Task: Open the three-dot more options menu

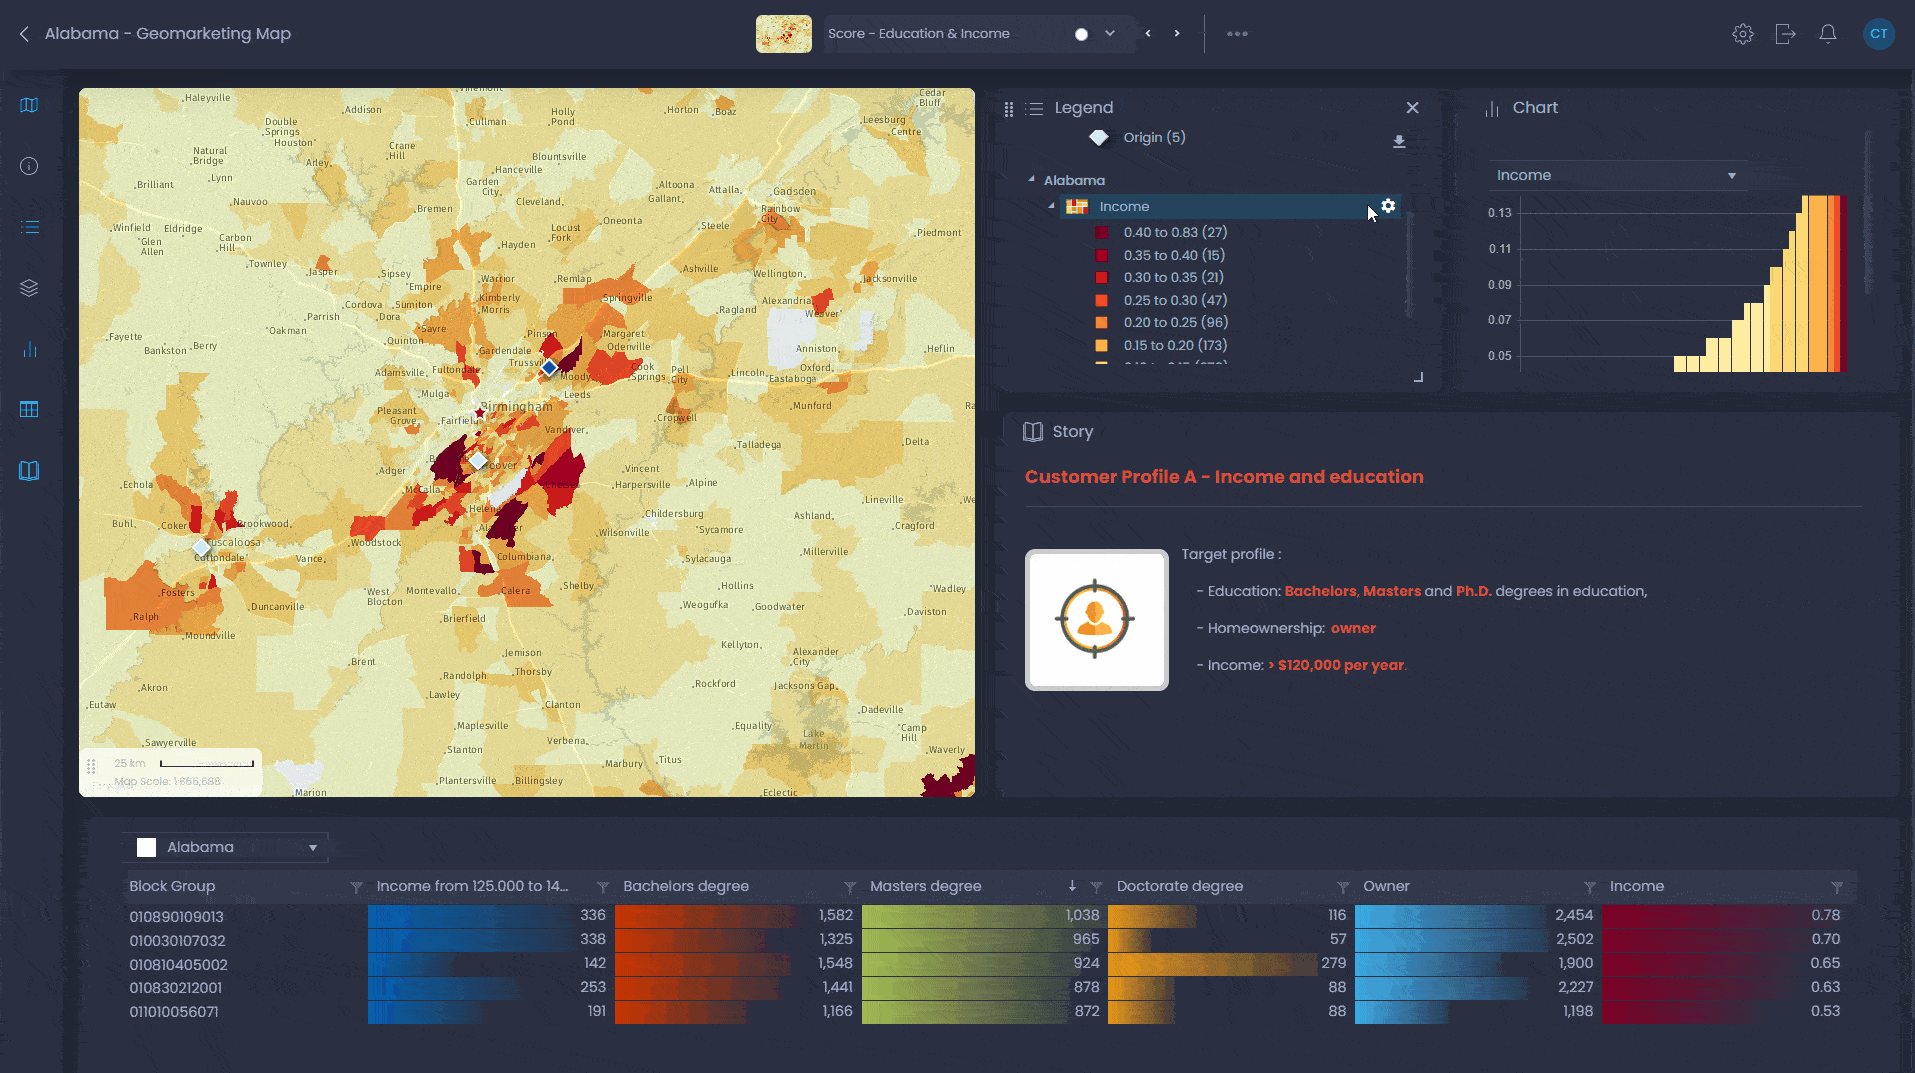Action: coord(1237,34)
